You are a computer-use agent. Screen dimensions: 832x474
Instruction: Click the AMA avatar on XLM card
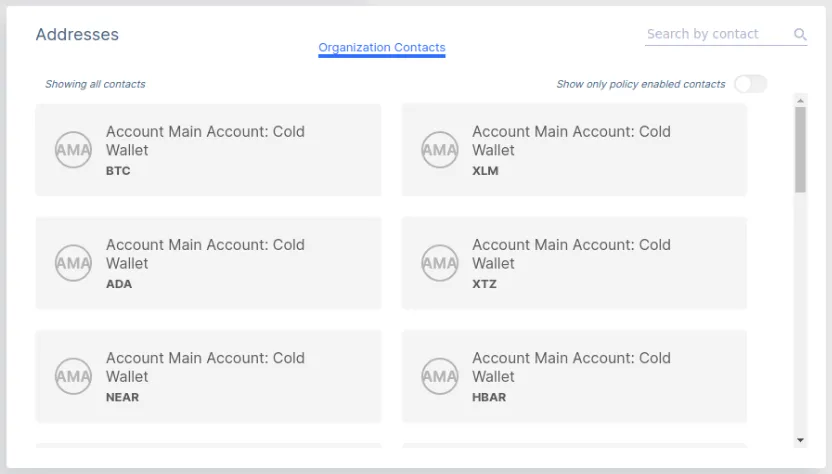(x=439, y=150)
